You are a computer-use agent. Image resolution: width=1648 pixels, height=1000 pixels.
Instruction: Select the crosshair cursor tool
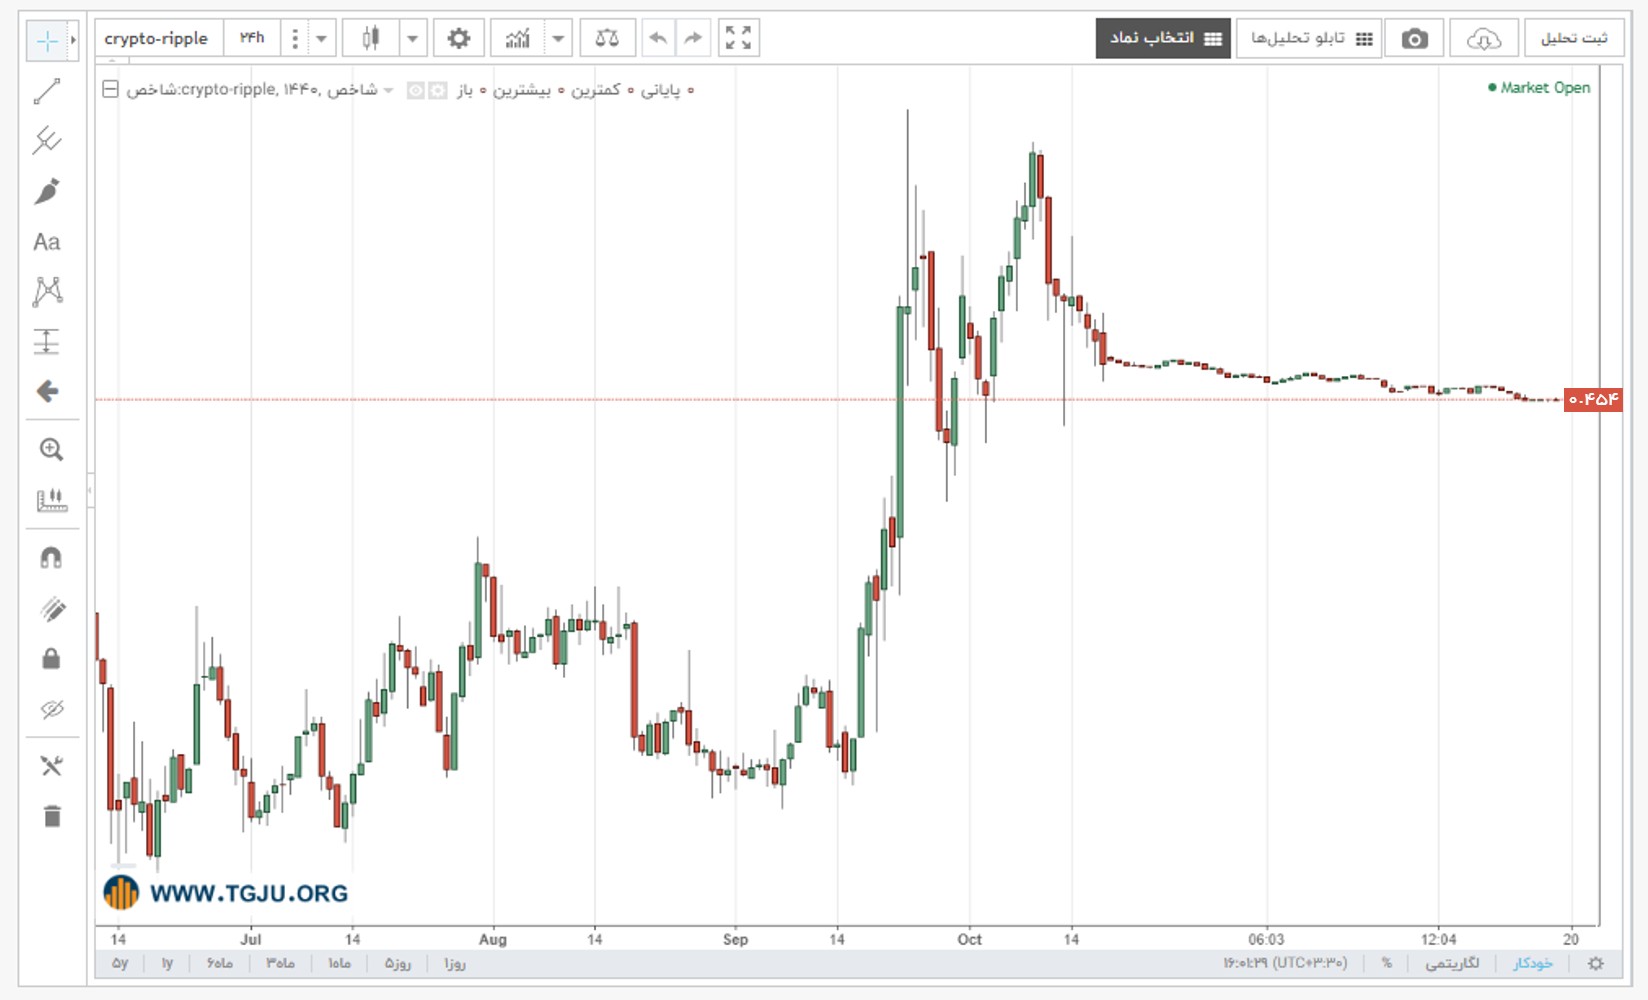click(46, 41)
